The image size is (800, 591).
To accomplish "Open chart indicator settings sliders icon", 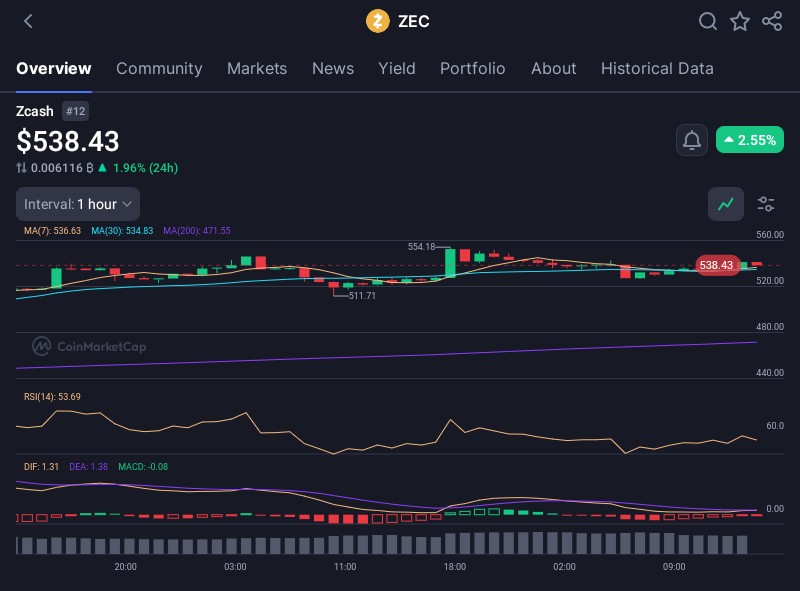I will (766, 204).
